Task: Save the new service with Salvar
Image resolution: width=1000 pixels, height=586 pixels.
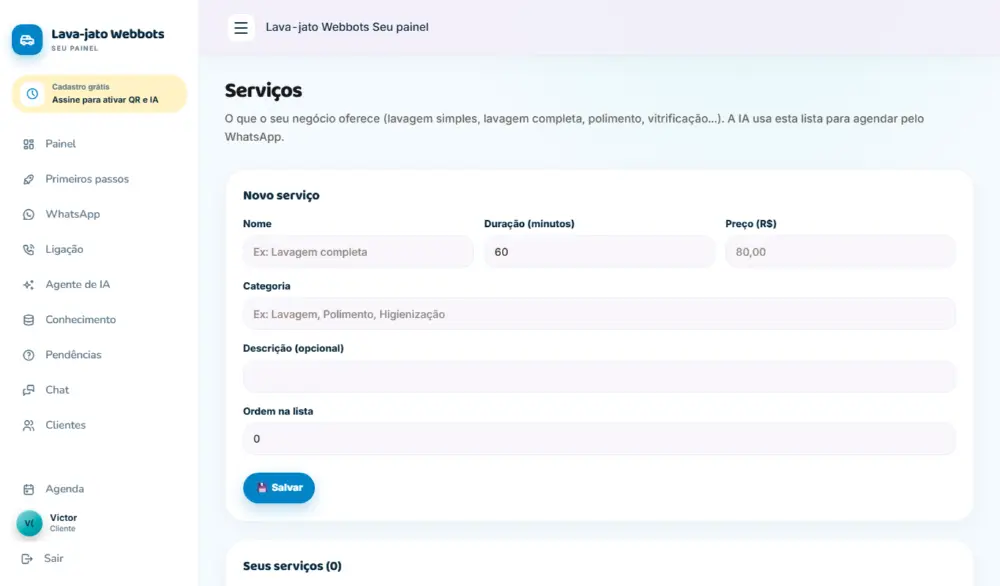Action: click(x=279, y=488)
